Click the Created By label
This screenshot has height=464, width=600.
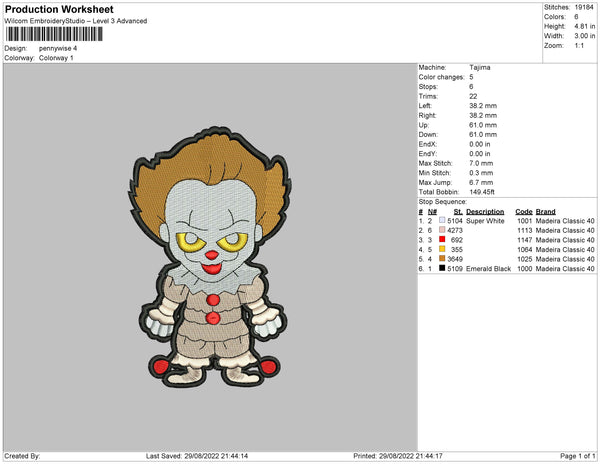(x=22, y=456)
